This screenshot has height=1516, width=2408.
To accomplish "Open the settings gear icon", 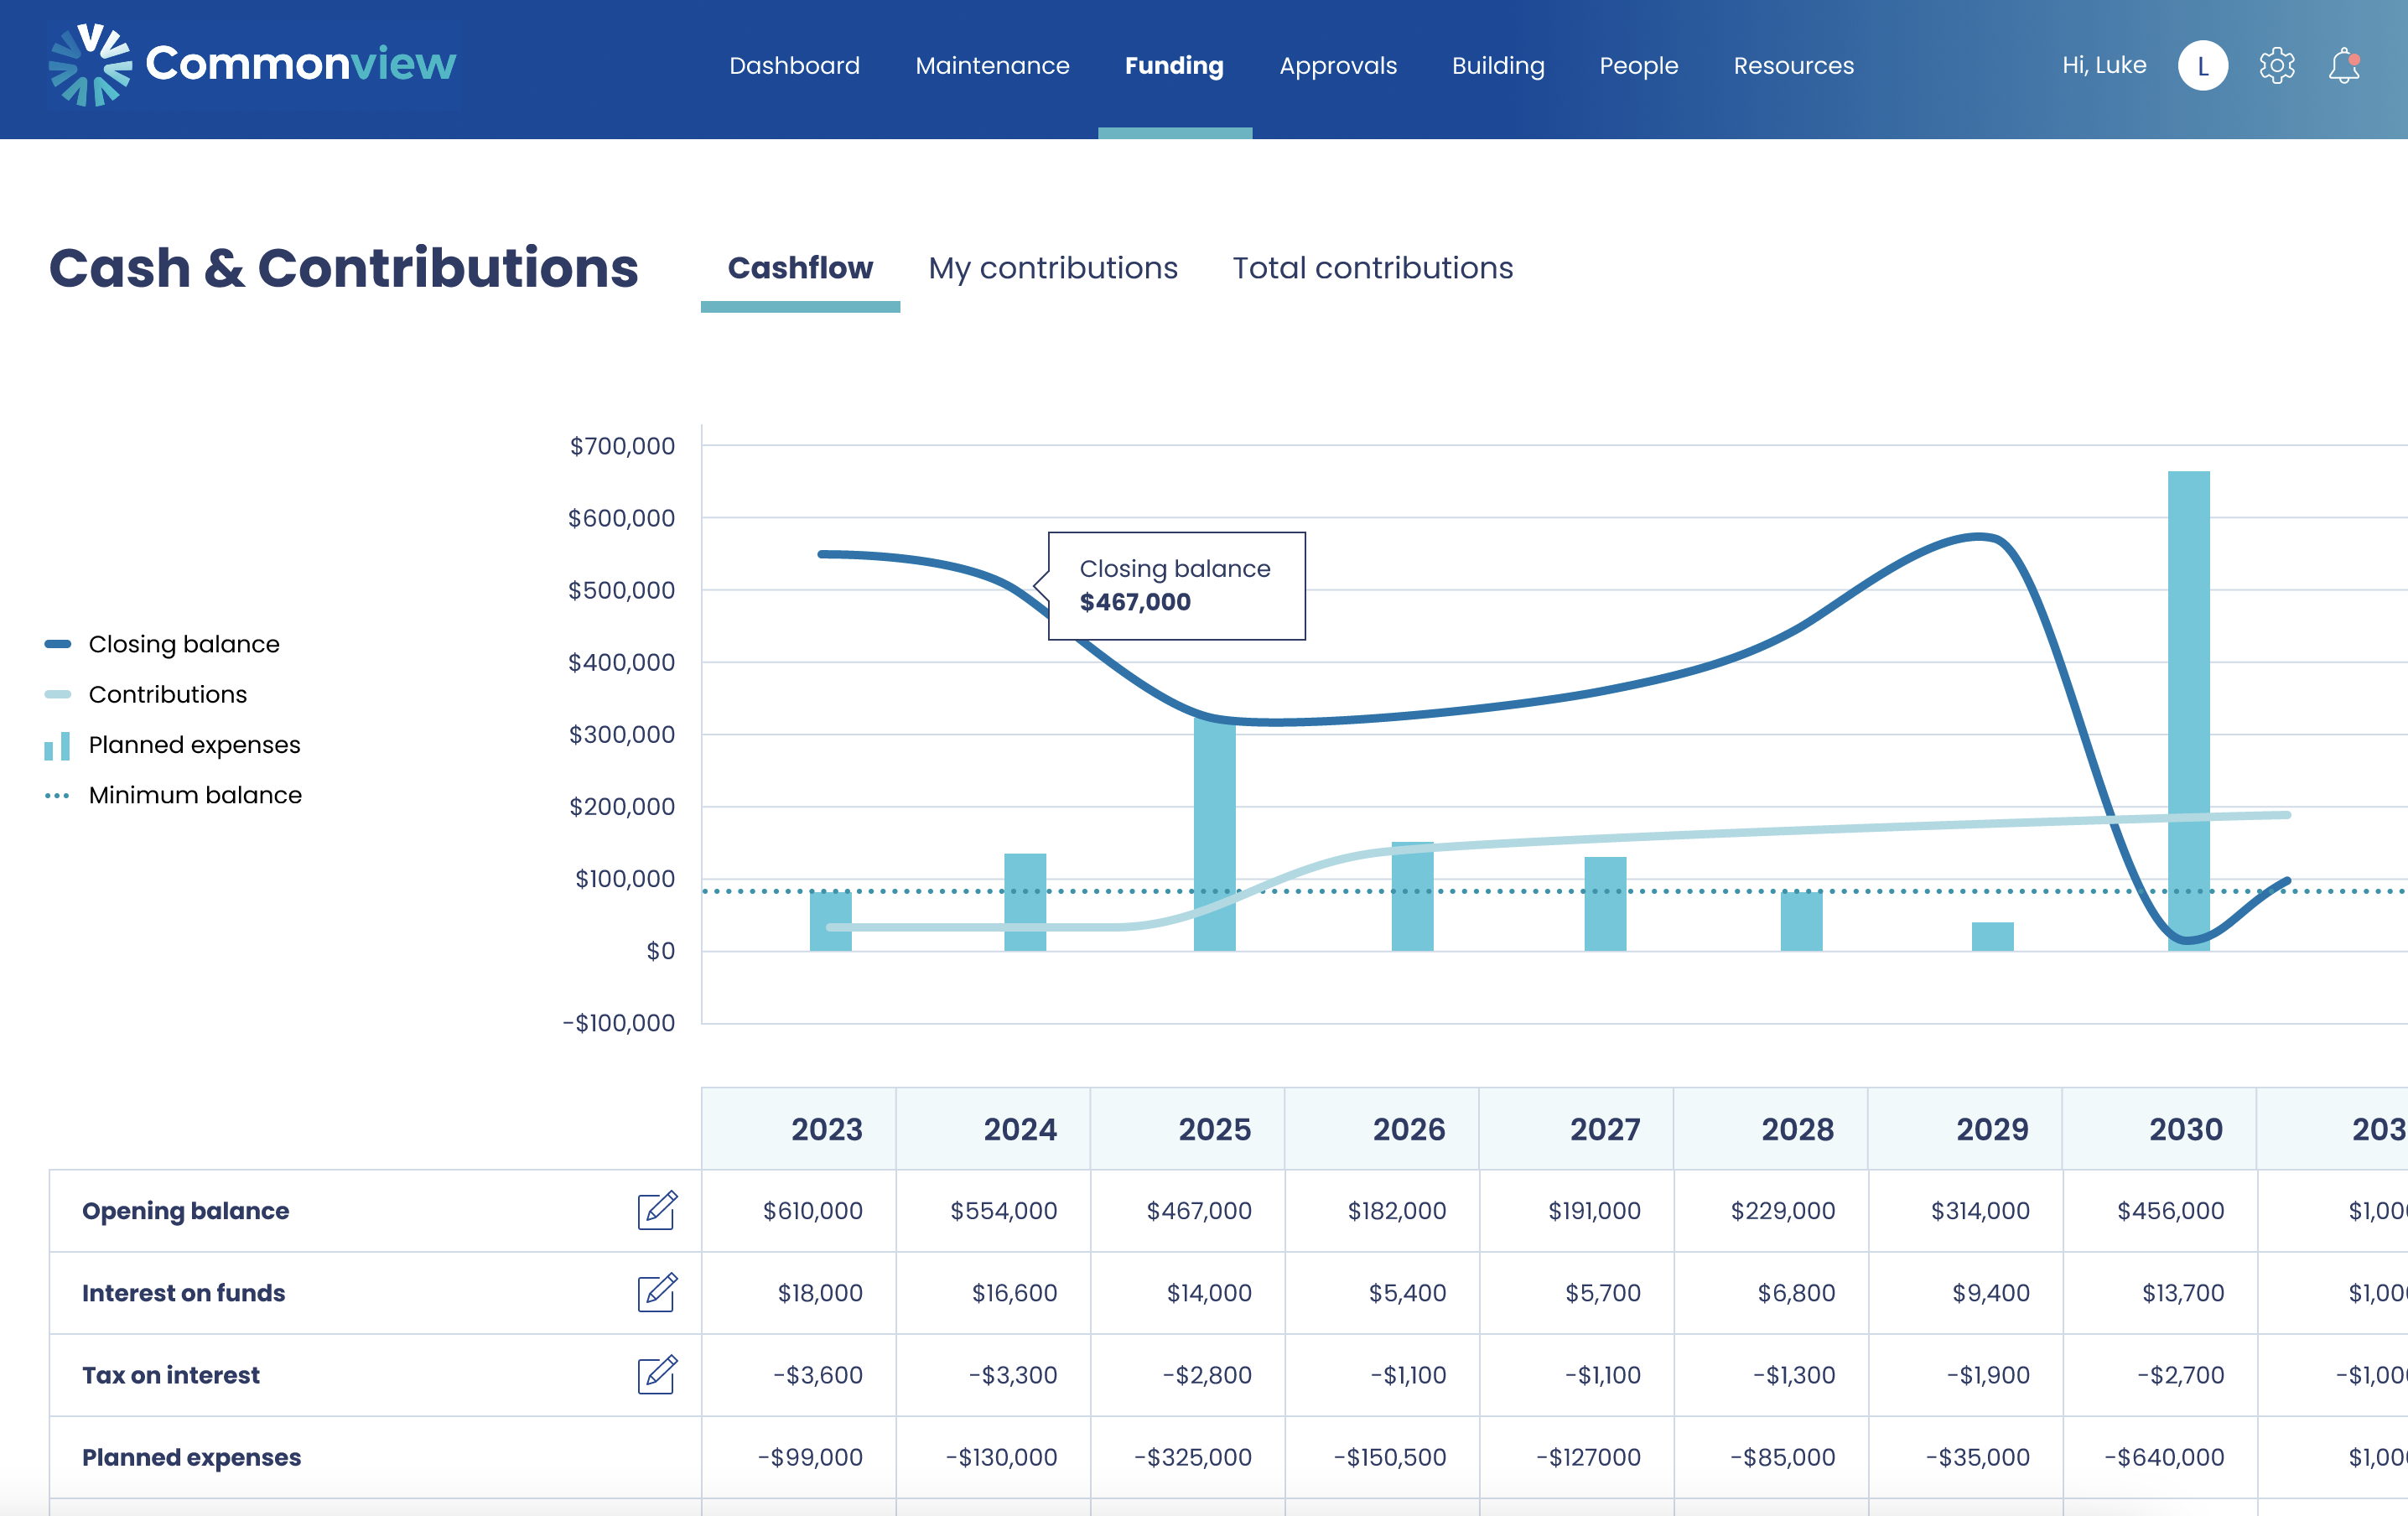I will (2276, 66).
